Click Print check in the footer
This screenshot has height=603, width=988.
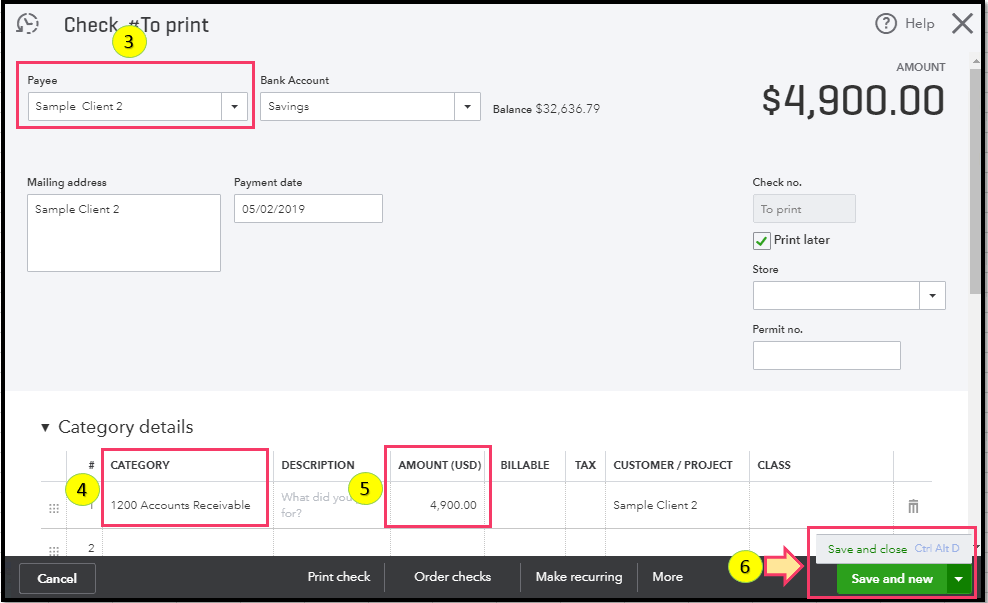[338, 577]
